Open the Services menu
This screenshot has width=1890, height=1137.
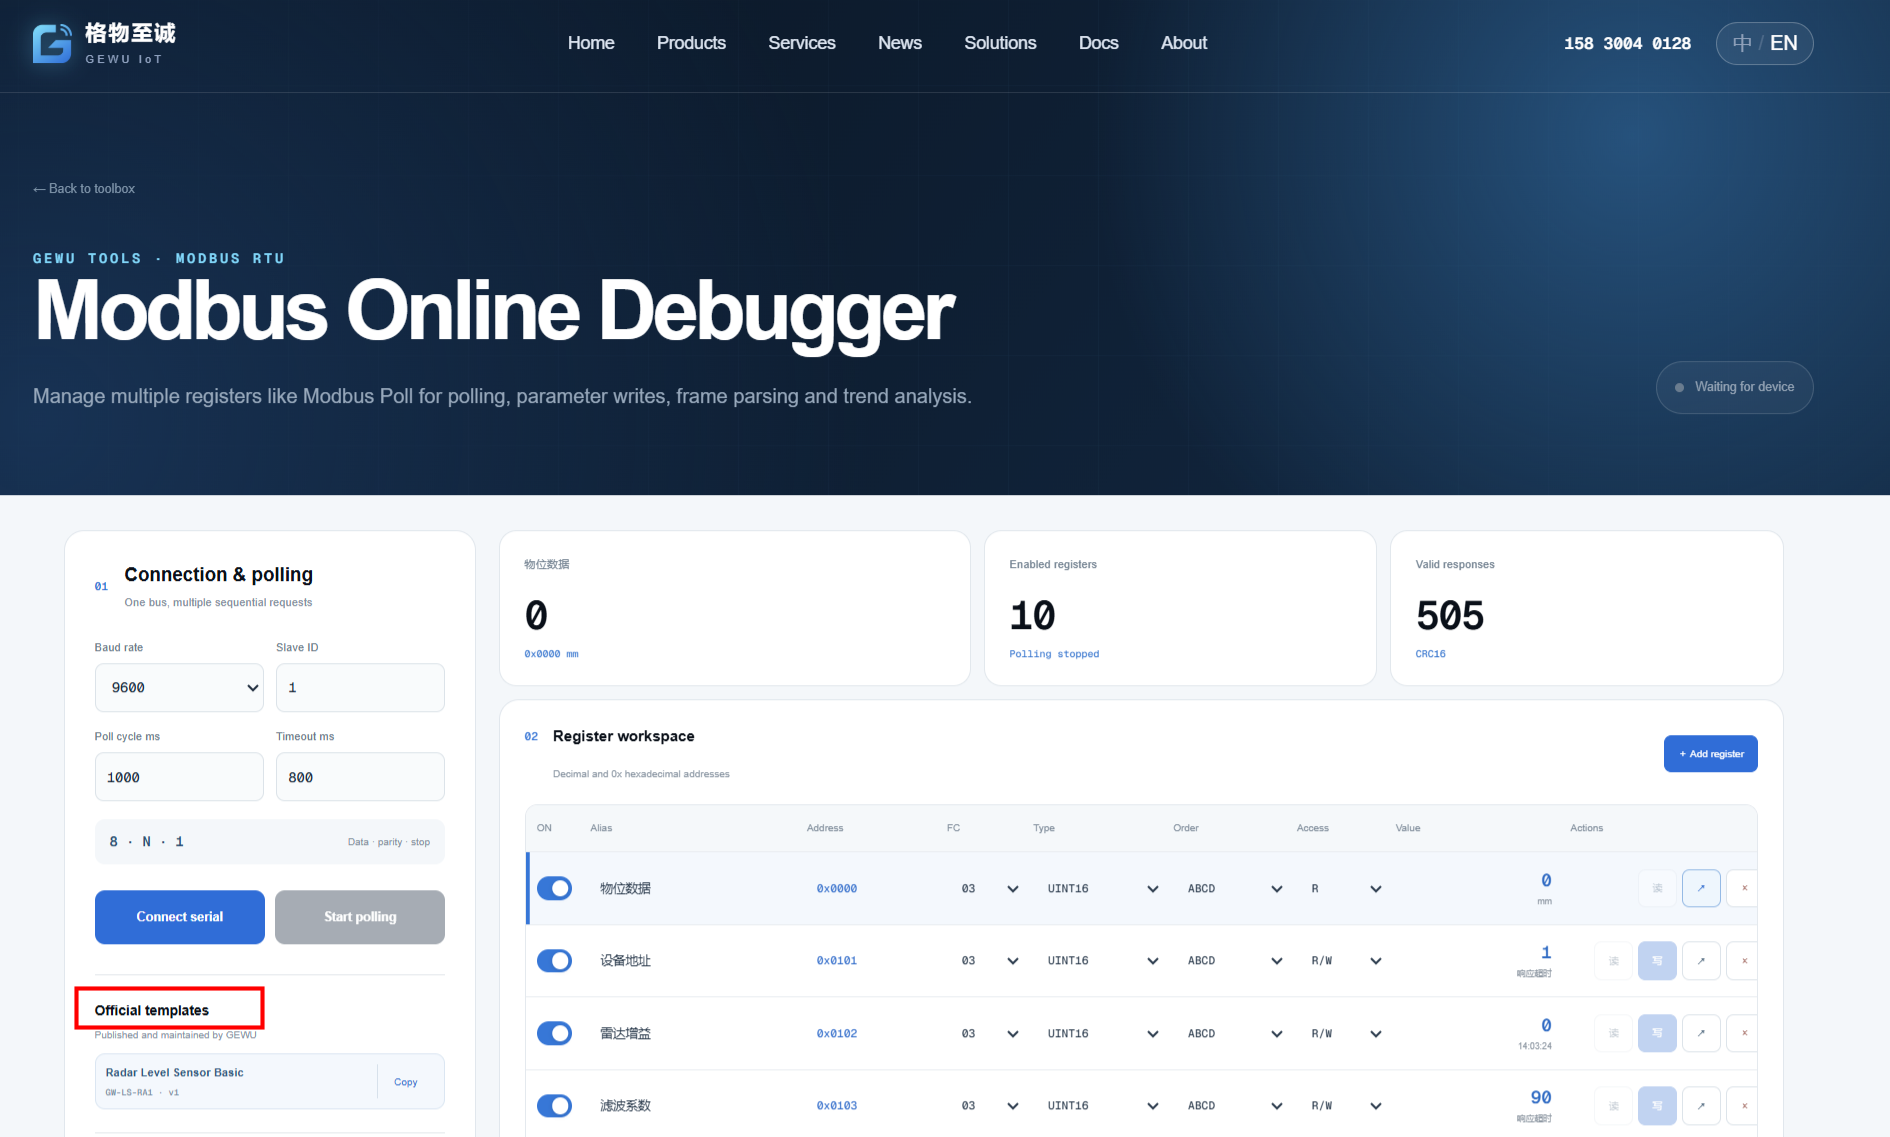[802, 43]
